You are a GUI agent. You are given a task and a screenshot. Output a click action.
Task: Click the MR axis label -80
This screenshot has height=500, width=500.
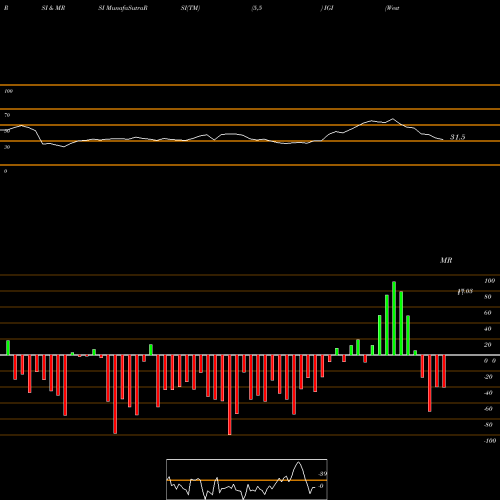click(488, 425)
